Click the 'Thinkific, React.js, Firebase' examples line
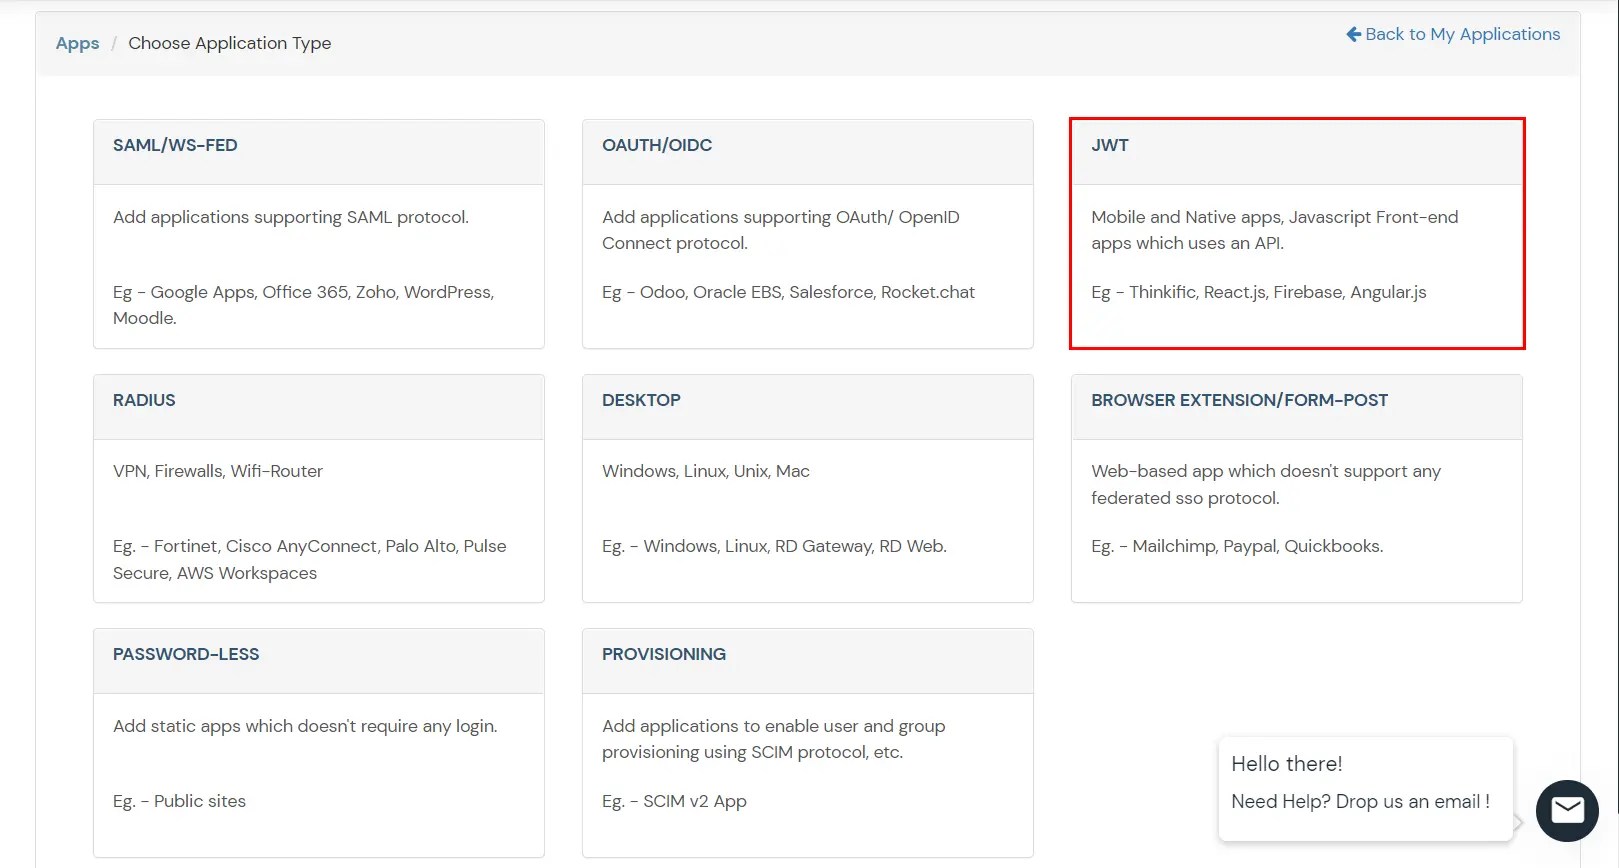The image size is (1619, 868). 1258,292
